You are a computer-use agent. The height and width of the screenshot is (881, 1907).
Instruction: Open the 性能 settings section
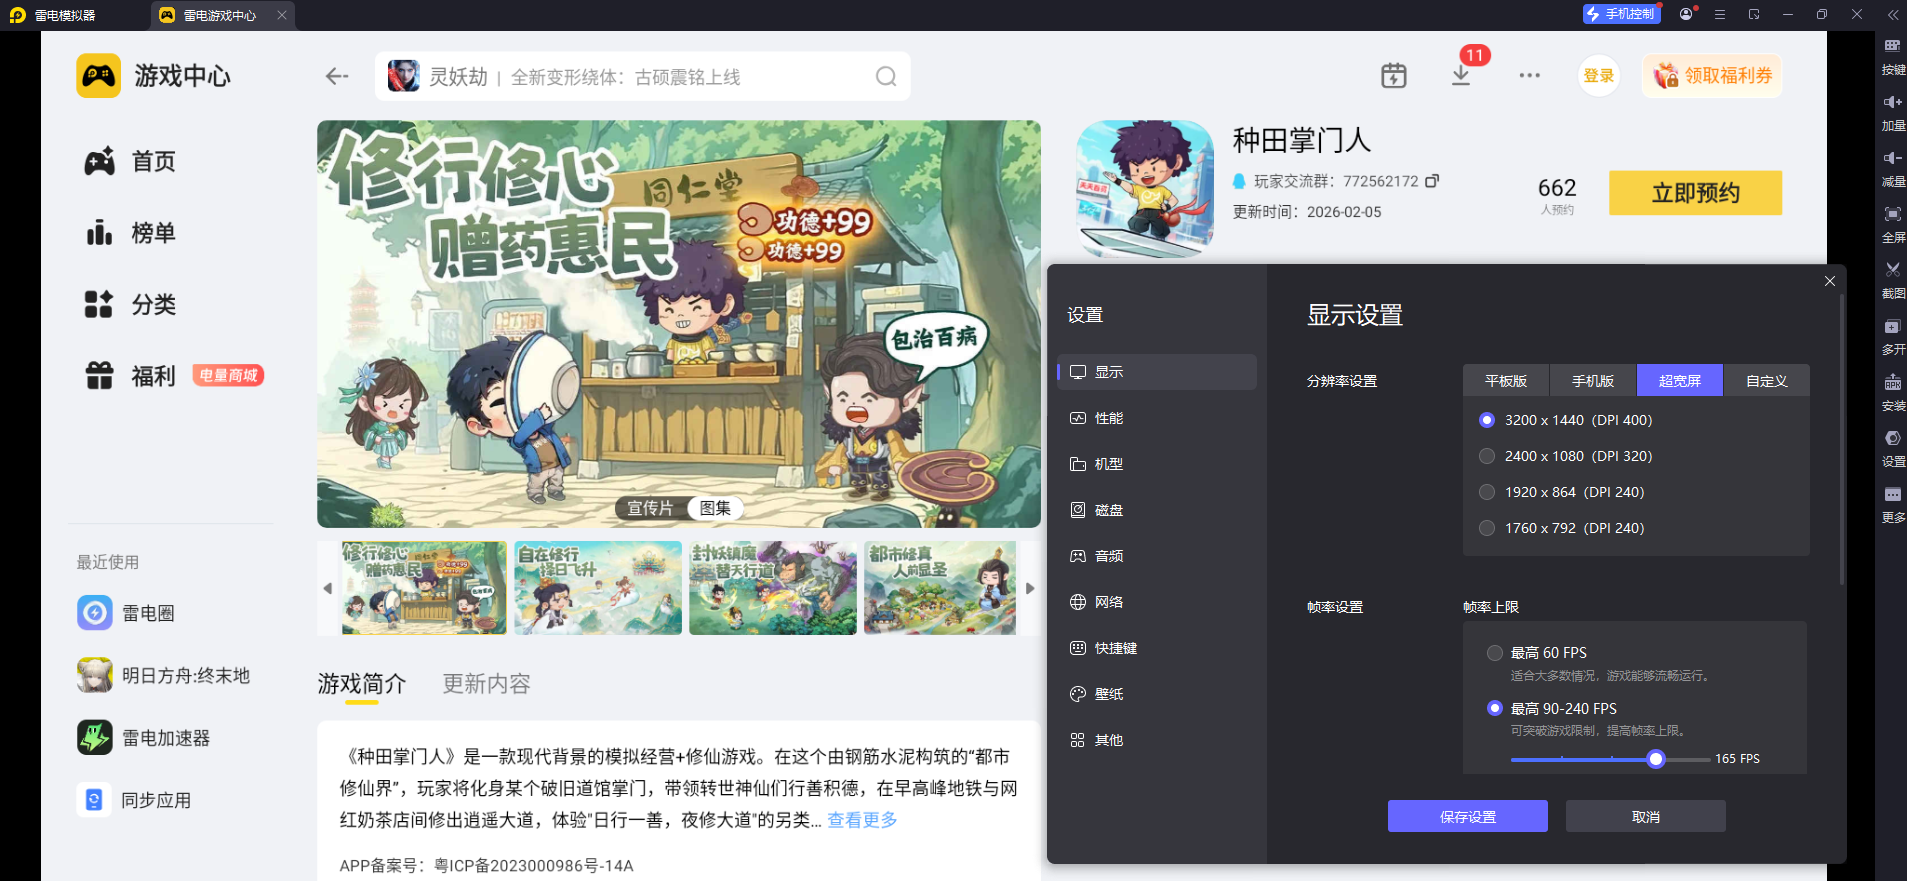(x=1157, y=418)
